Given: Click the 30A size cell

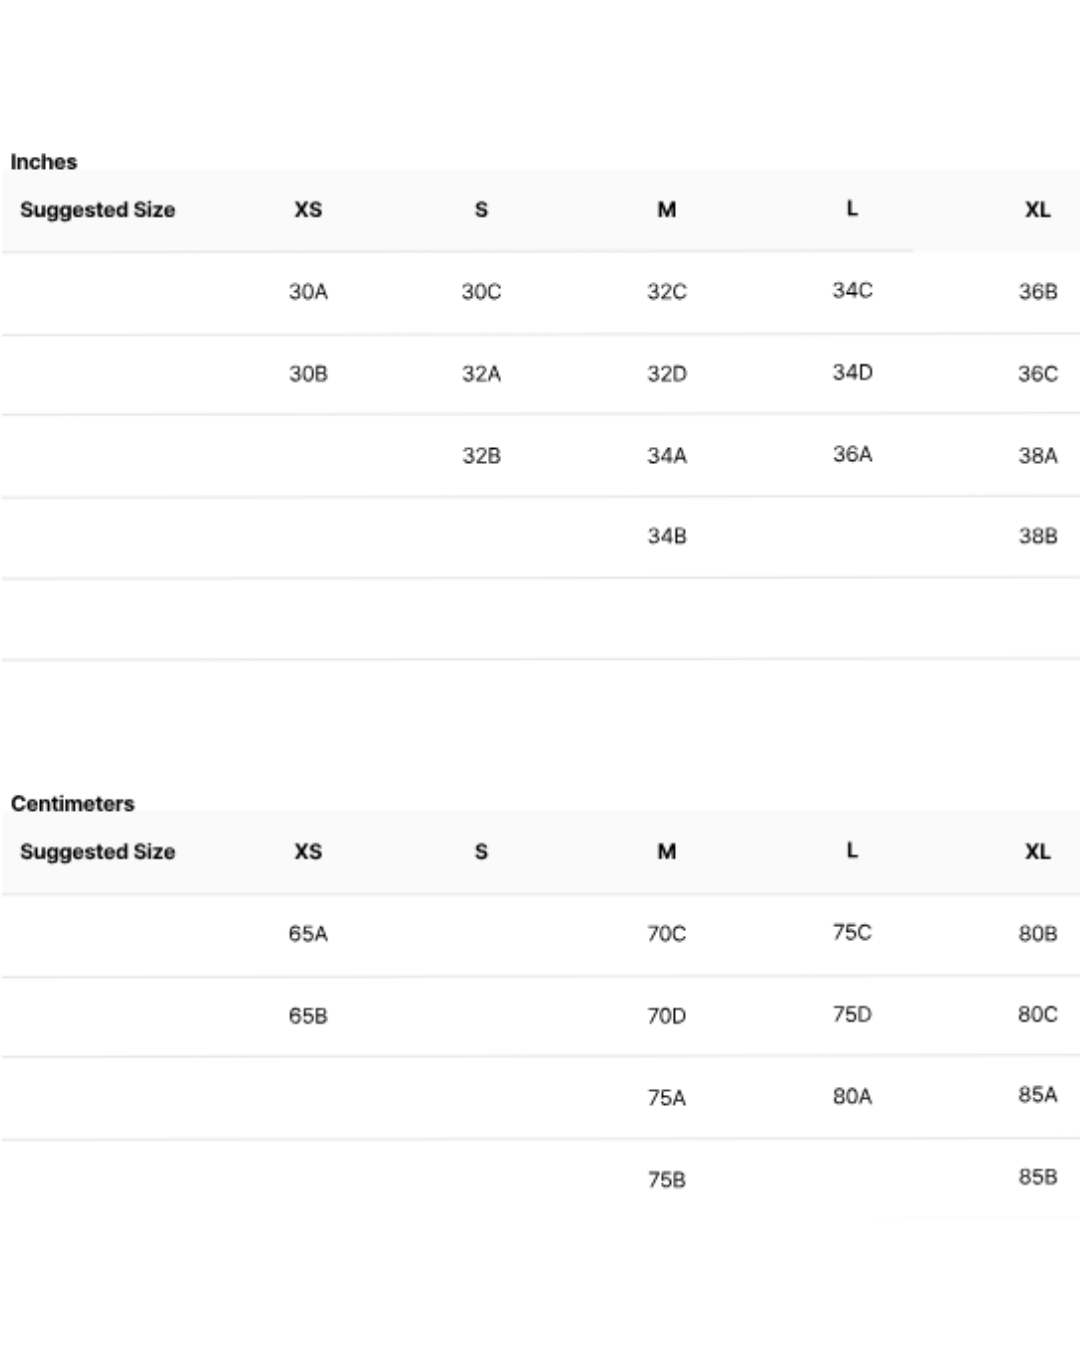Looking at the screenshot, I should pos(308,292).
